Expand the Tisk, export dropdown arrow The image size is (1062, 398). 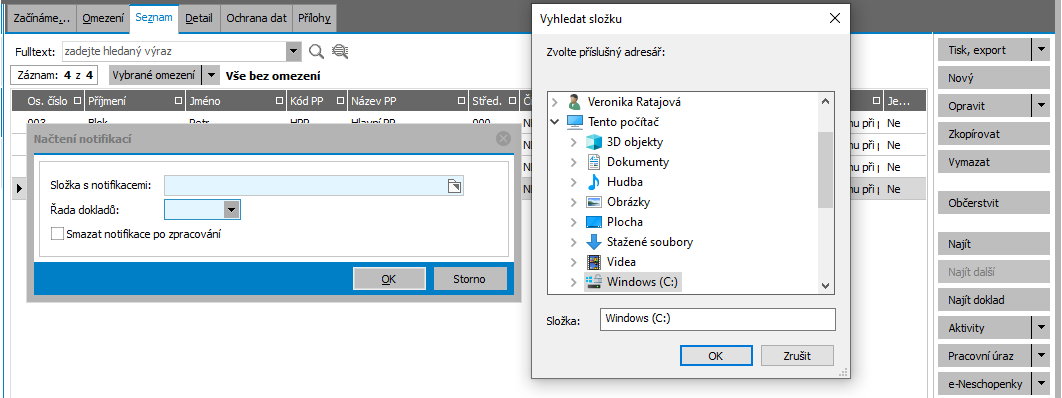click(x=1040, y=50)
